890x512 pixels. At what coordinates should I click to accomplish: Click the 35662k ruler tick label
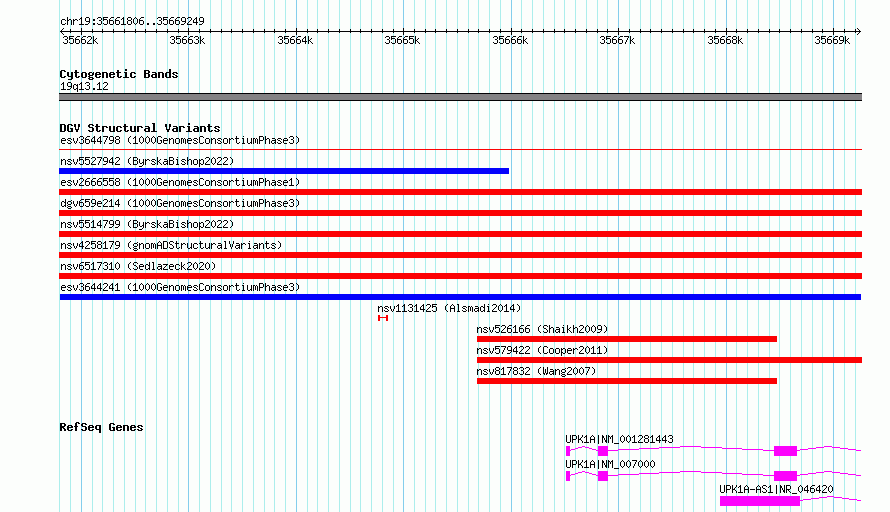coord(80,40)
